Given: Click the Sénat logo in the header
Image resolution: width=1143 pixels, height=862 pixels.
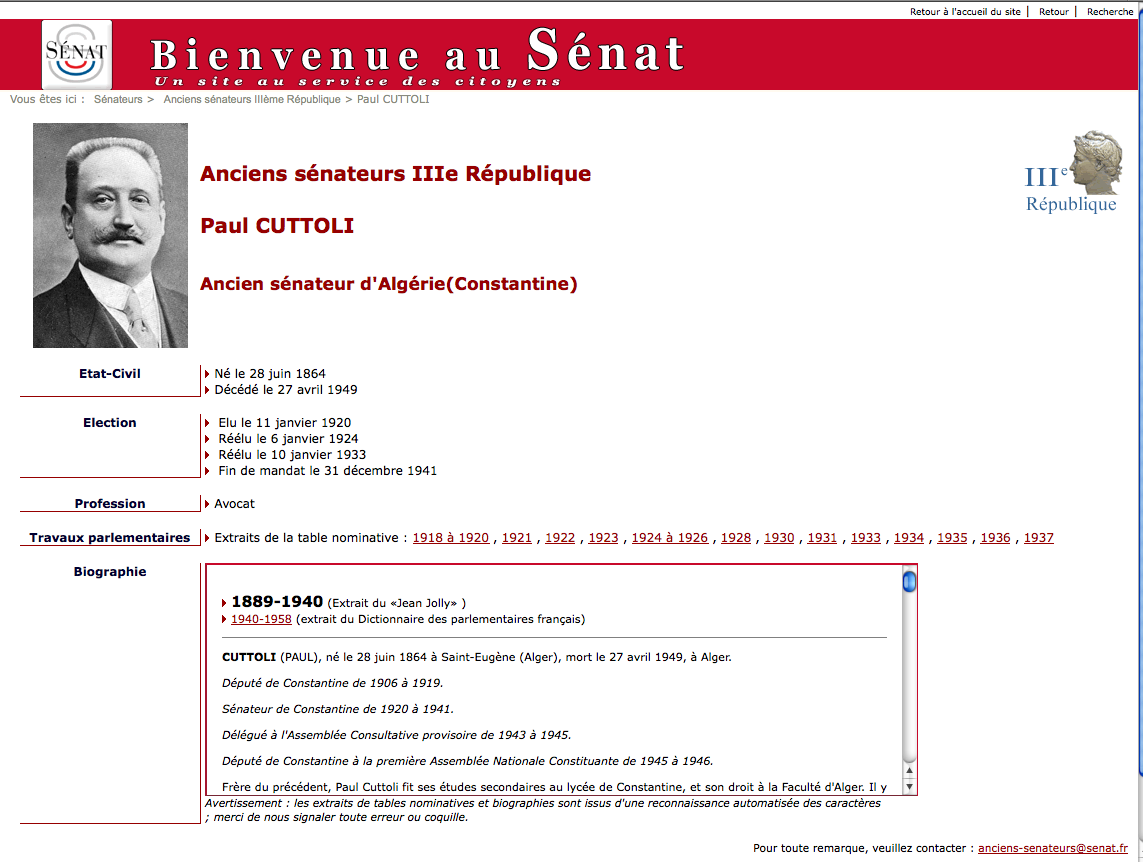Looking at the screenshot, I should 77,55.
